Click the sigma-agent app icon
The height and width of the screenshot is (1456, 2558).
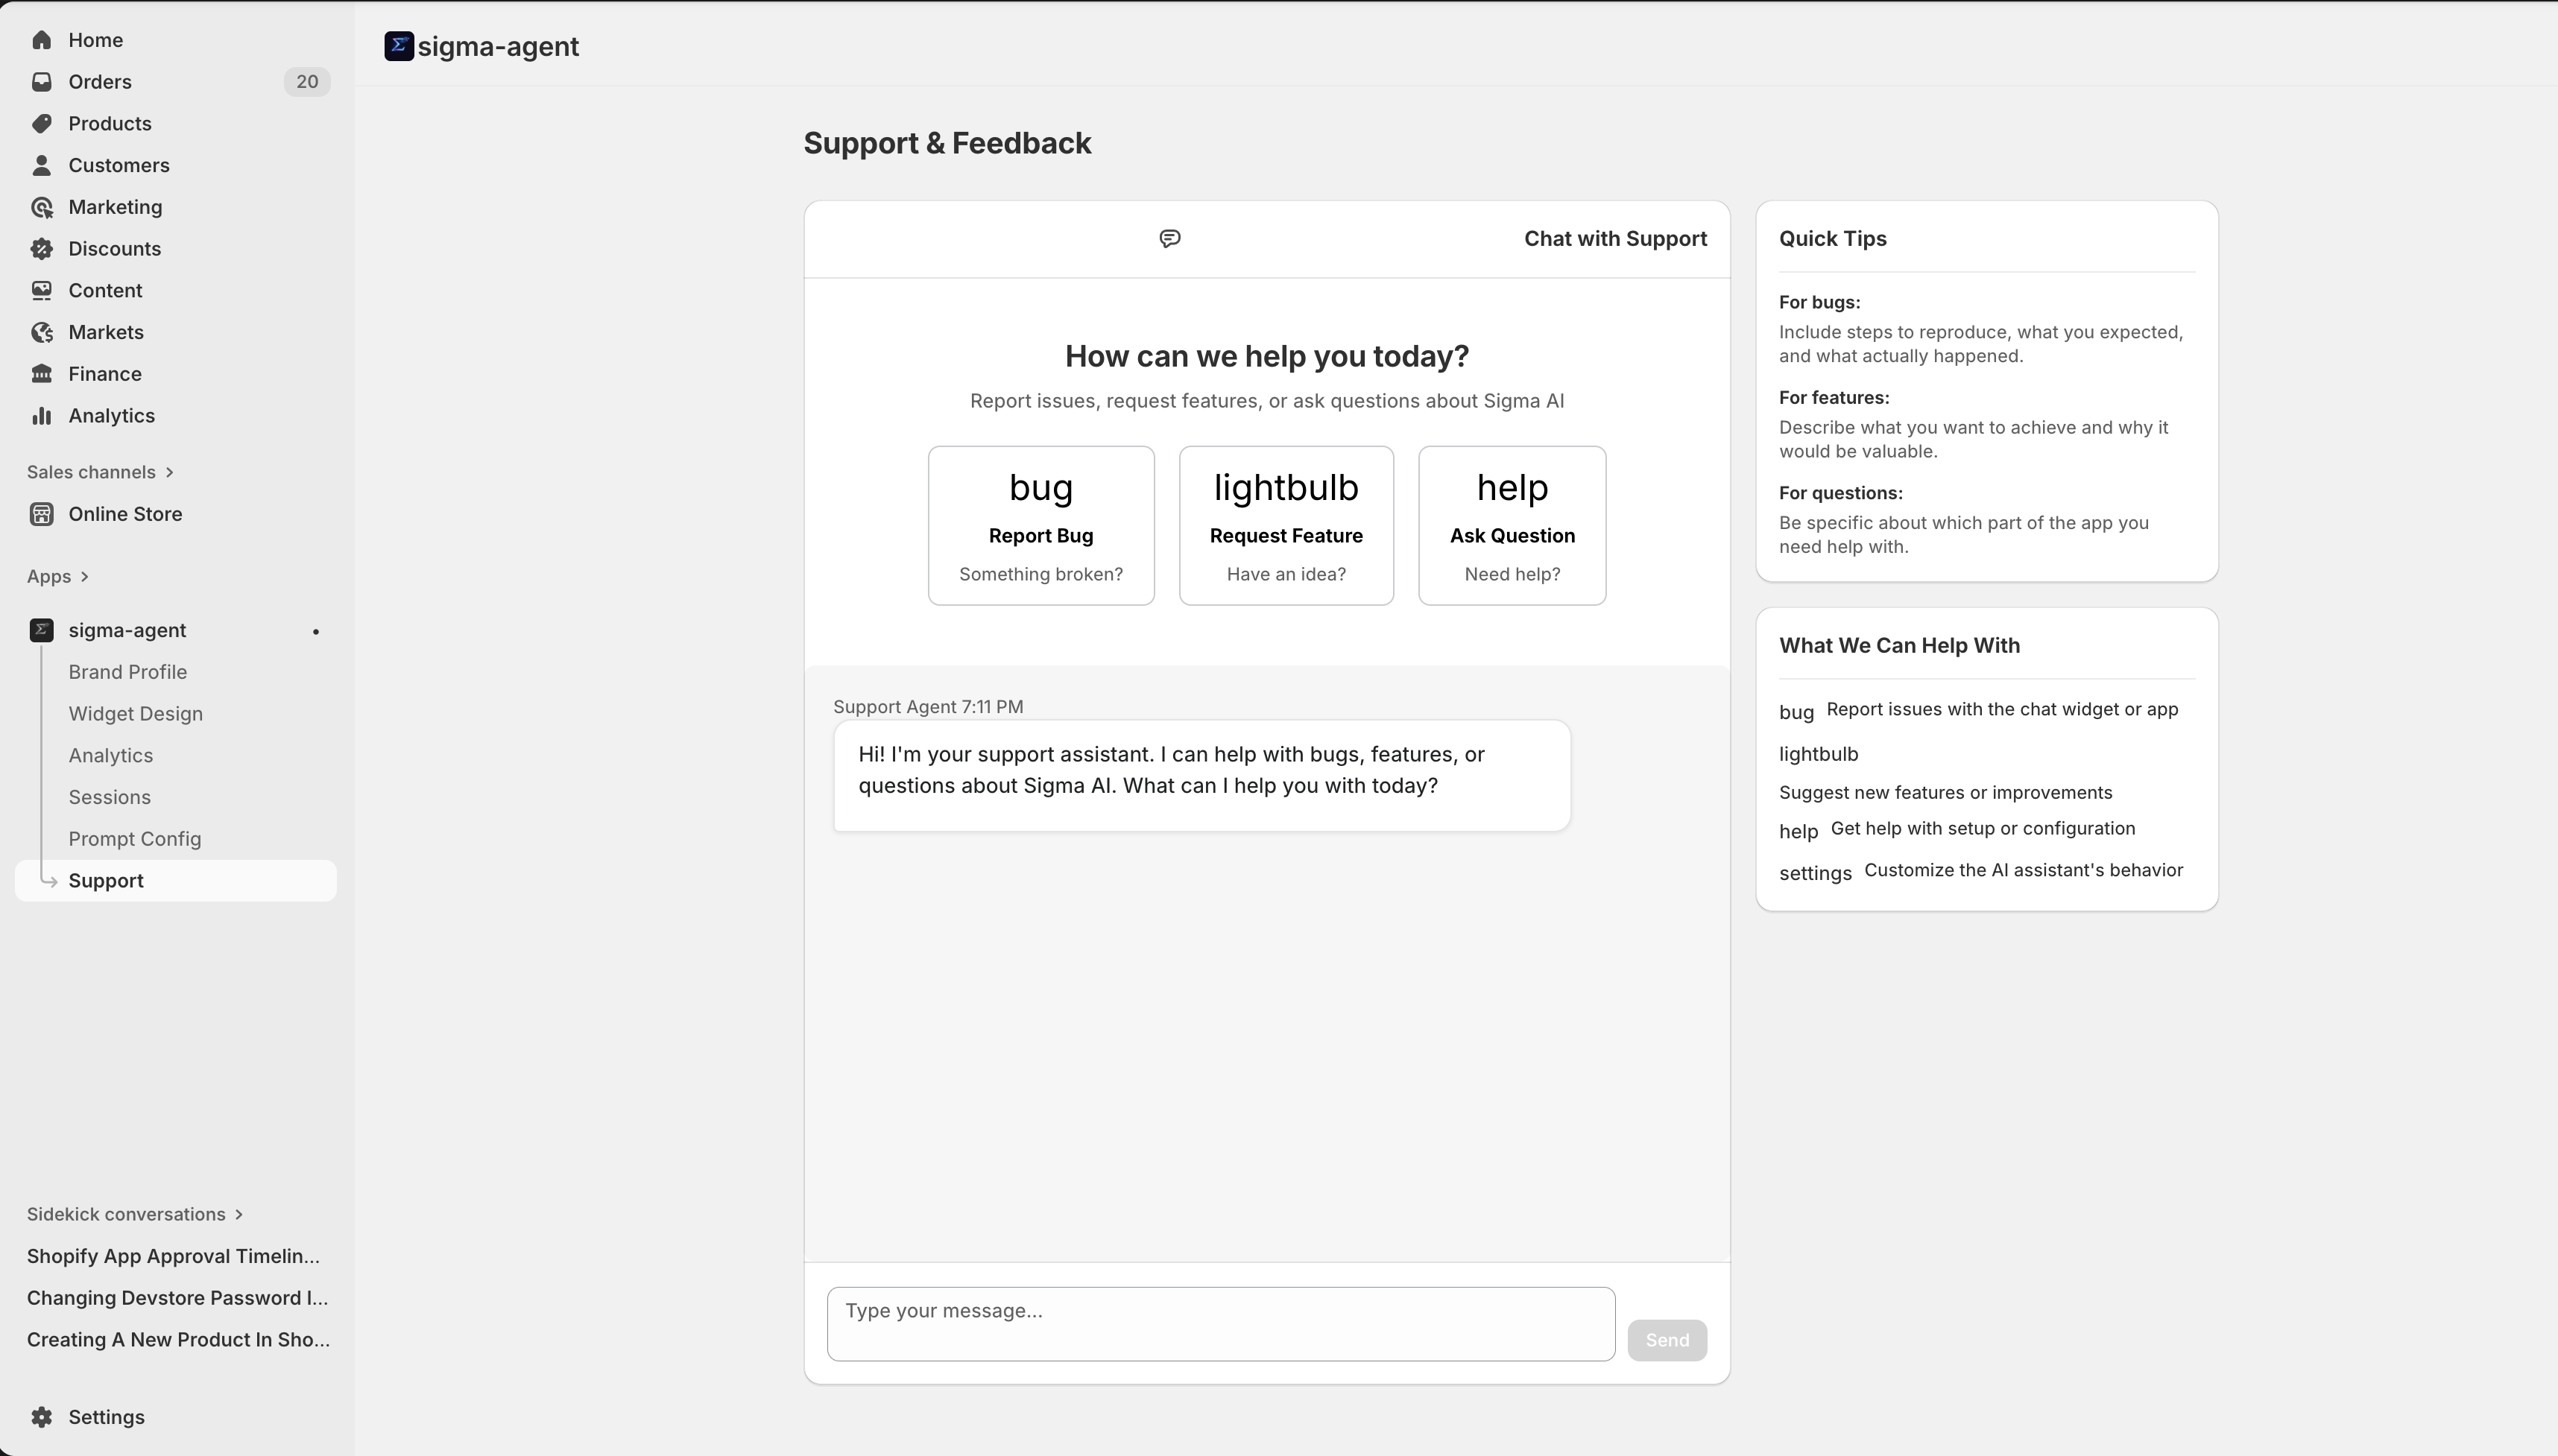(42, 629)
